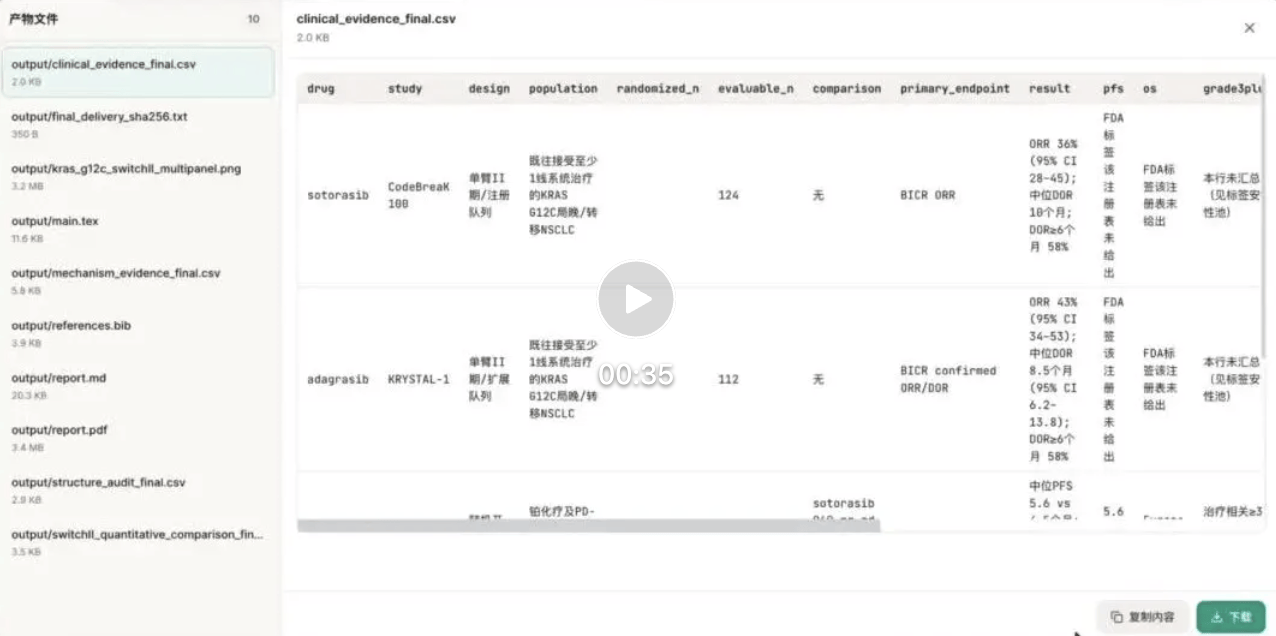The width and height of the screenshot is (1276, 636).
Task: Click the 00:35 video timestamp
Action: (x=636, y=375)
